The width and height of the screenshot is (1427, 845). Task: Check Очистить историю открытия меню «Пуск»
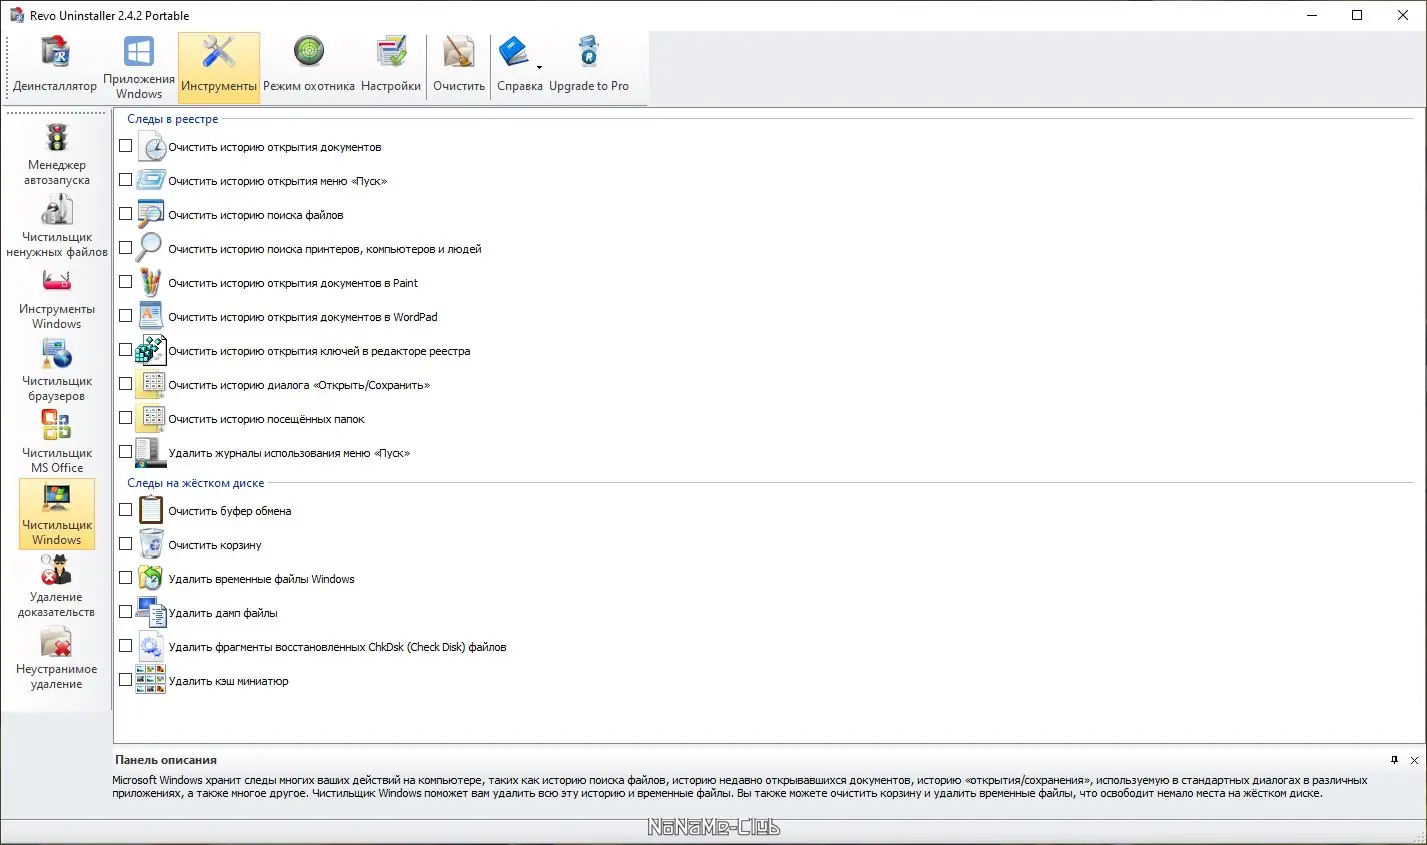(x=126, y=180)
